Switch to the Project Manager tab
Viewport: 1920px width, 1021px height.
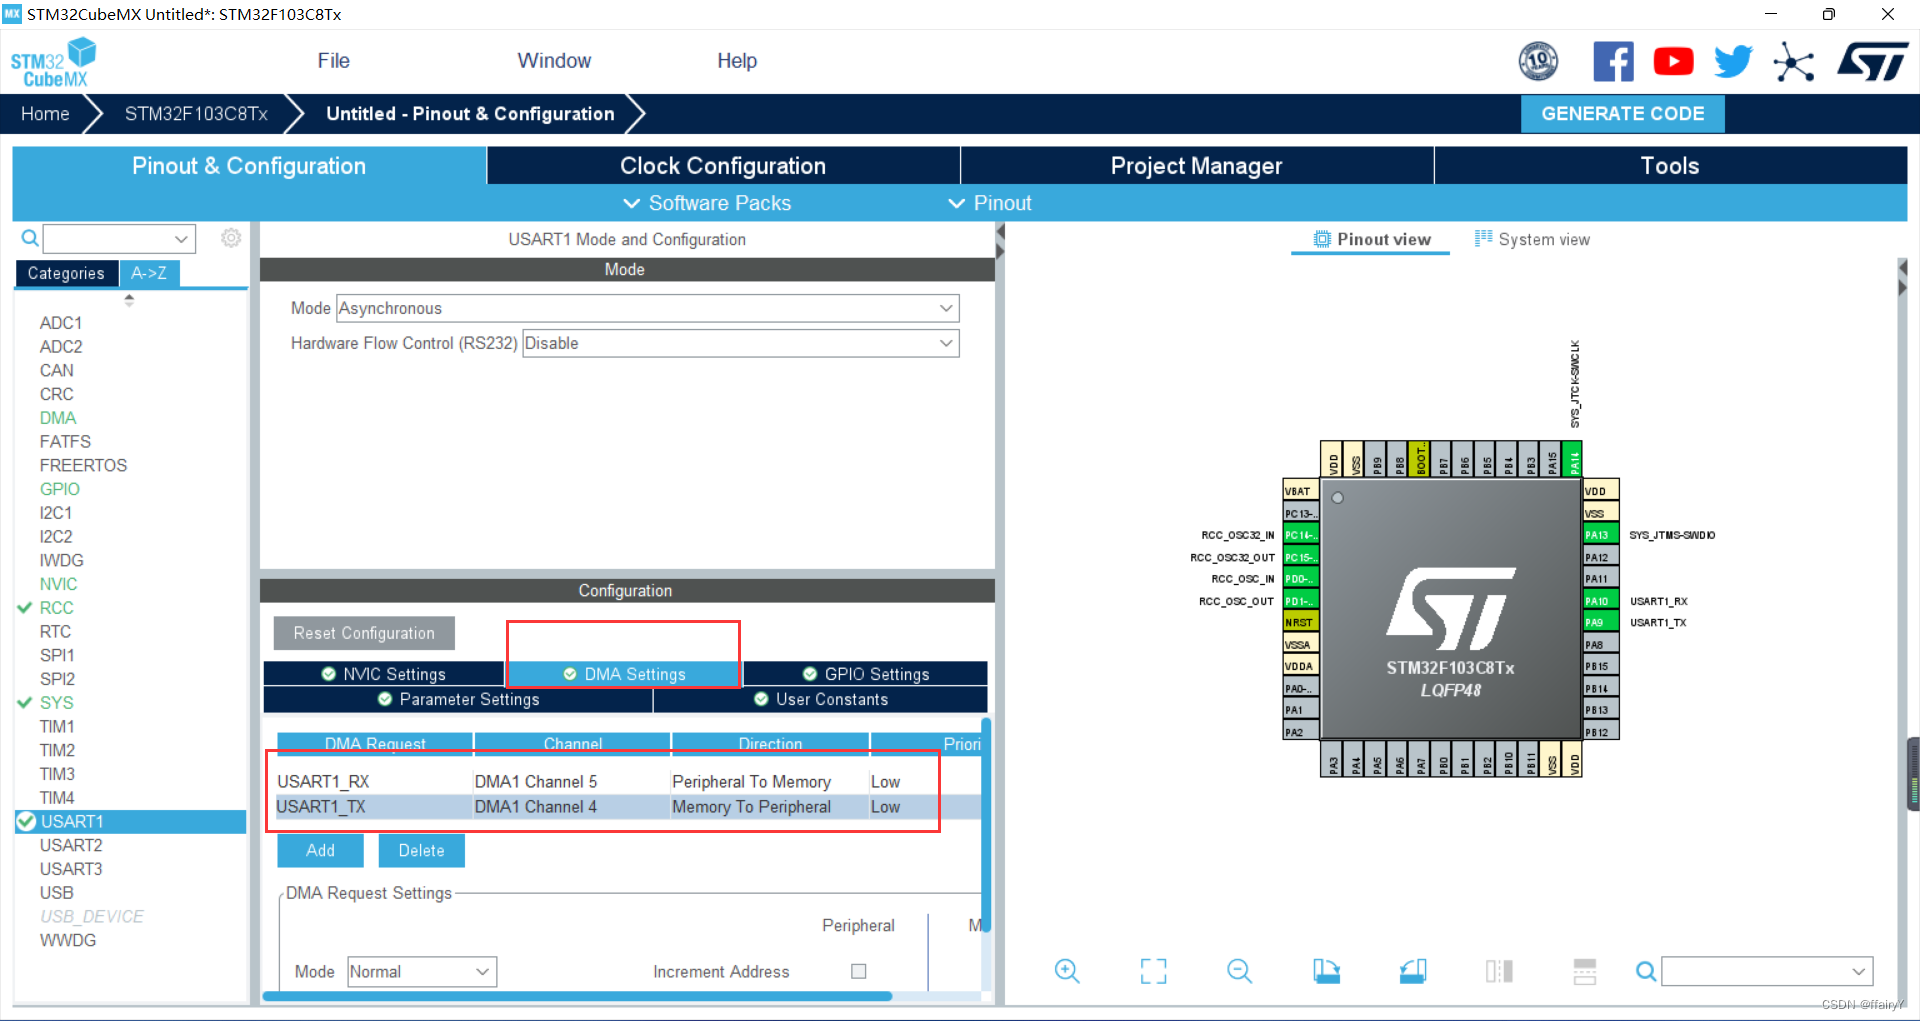(x=1196, y=166)
